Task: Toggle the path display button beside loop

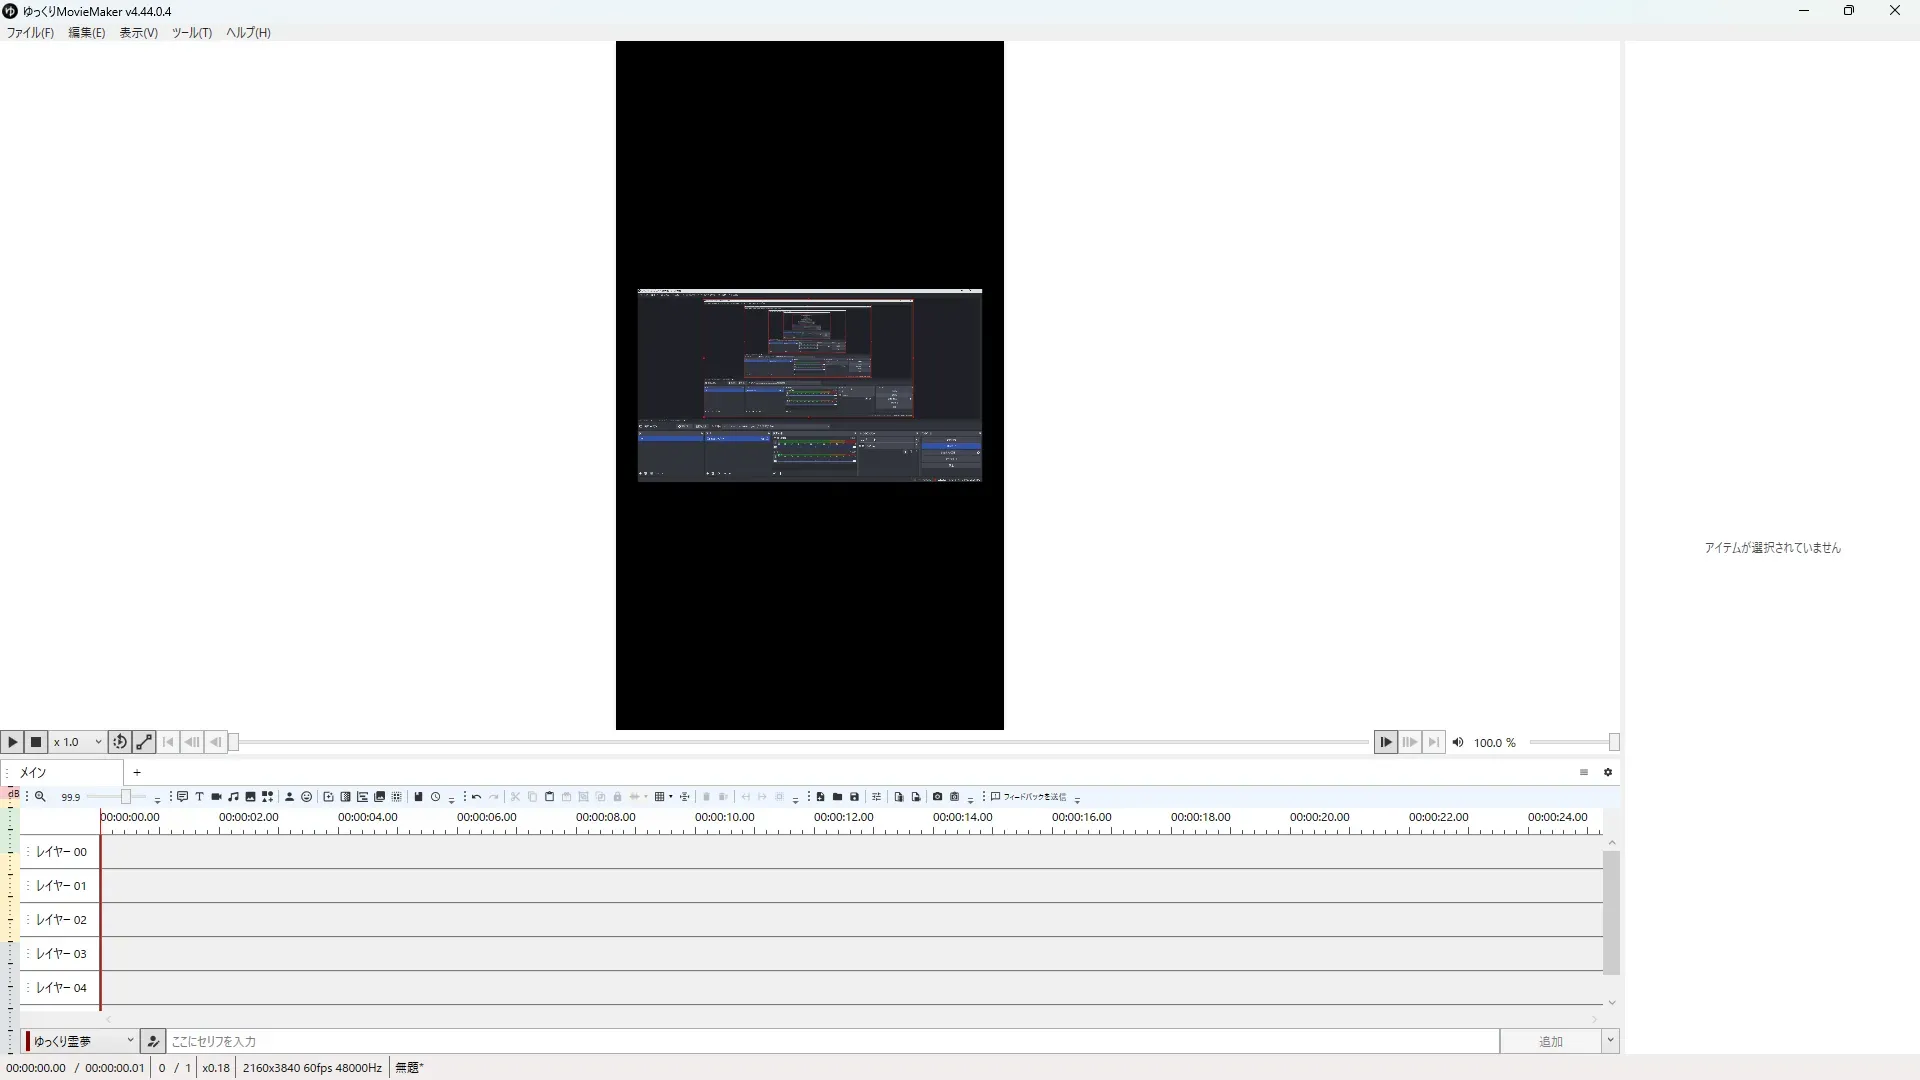Action: pyautogui.click(x=144, y=742)
